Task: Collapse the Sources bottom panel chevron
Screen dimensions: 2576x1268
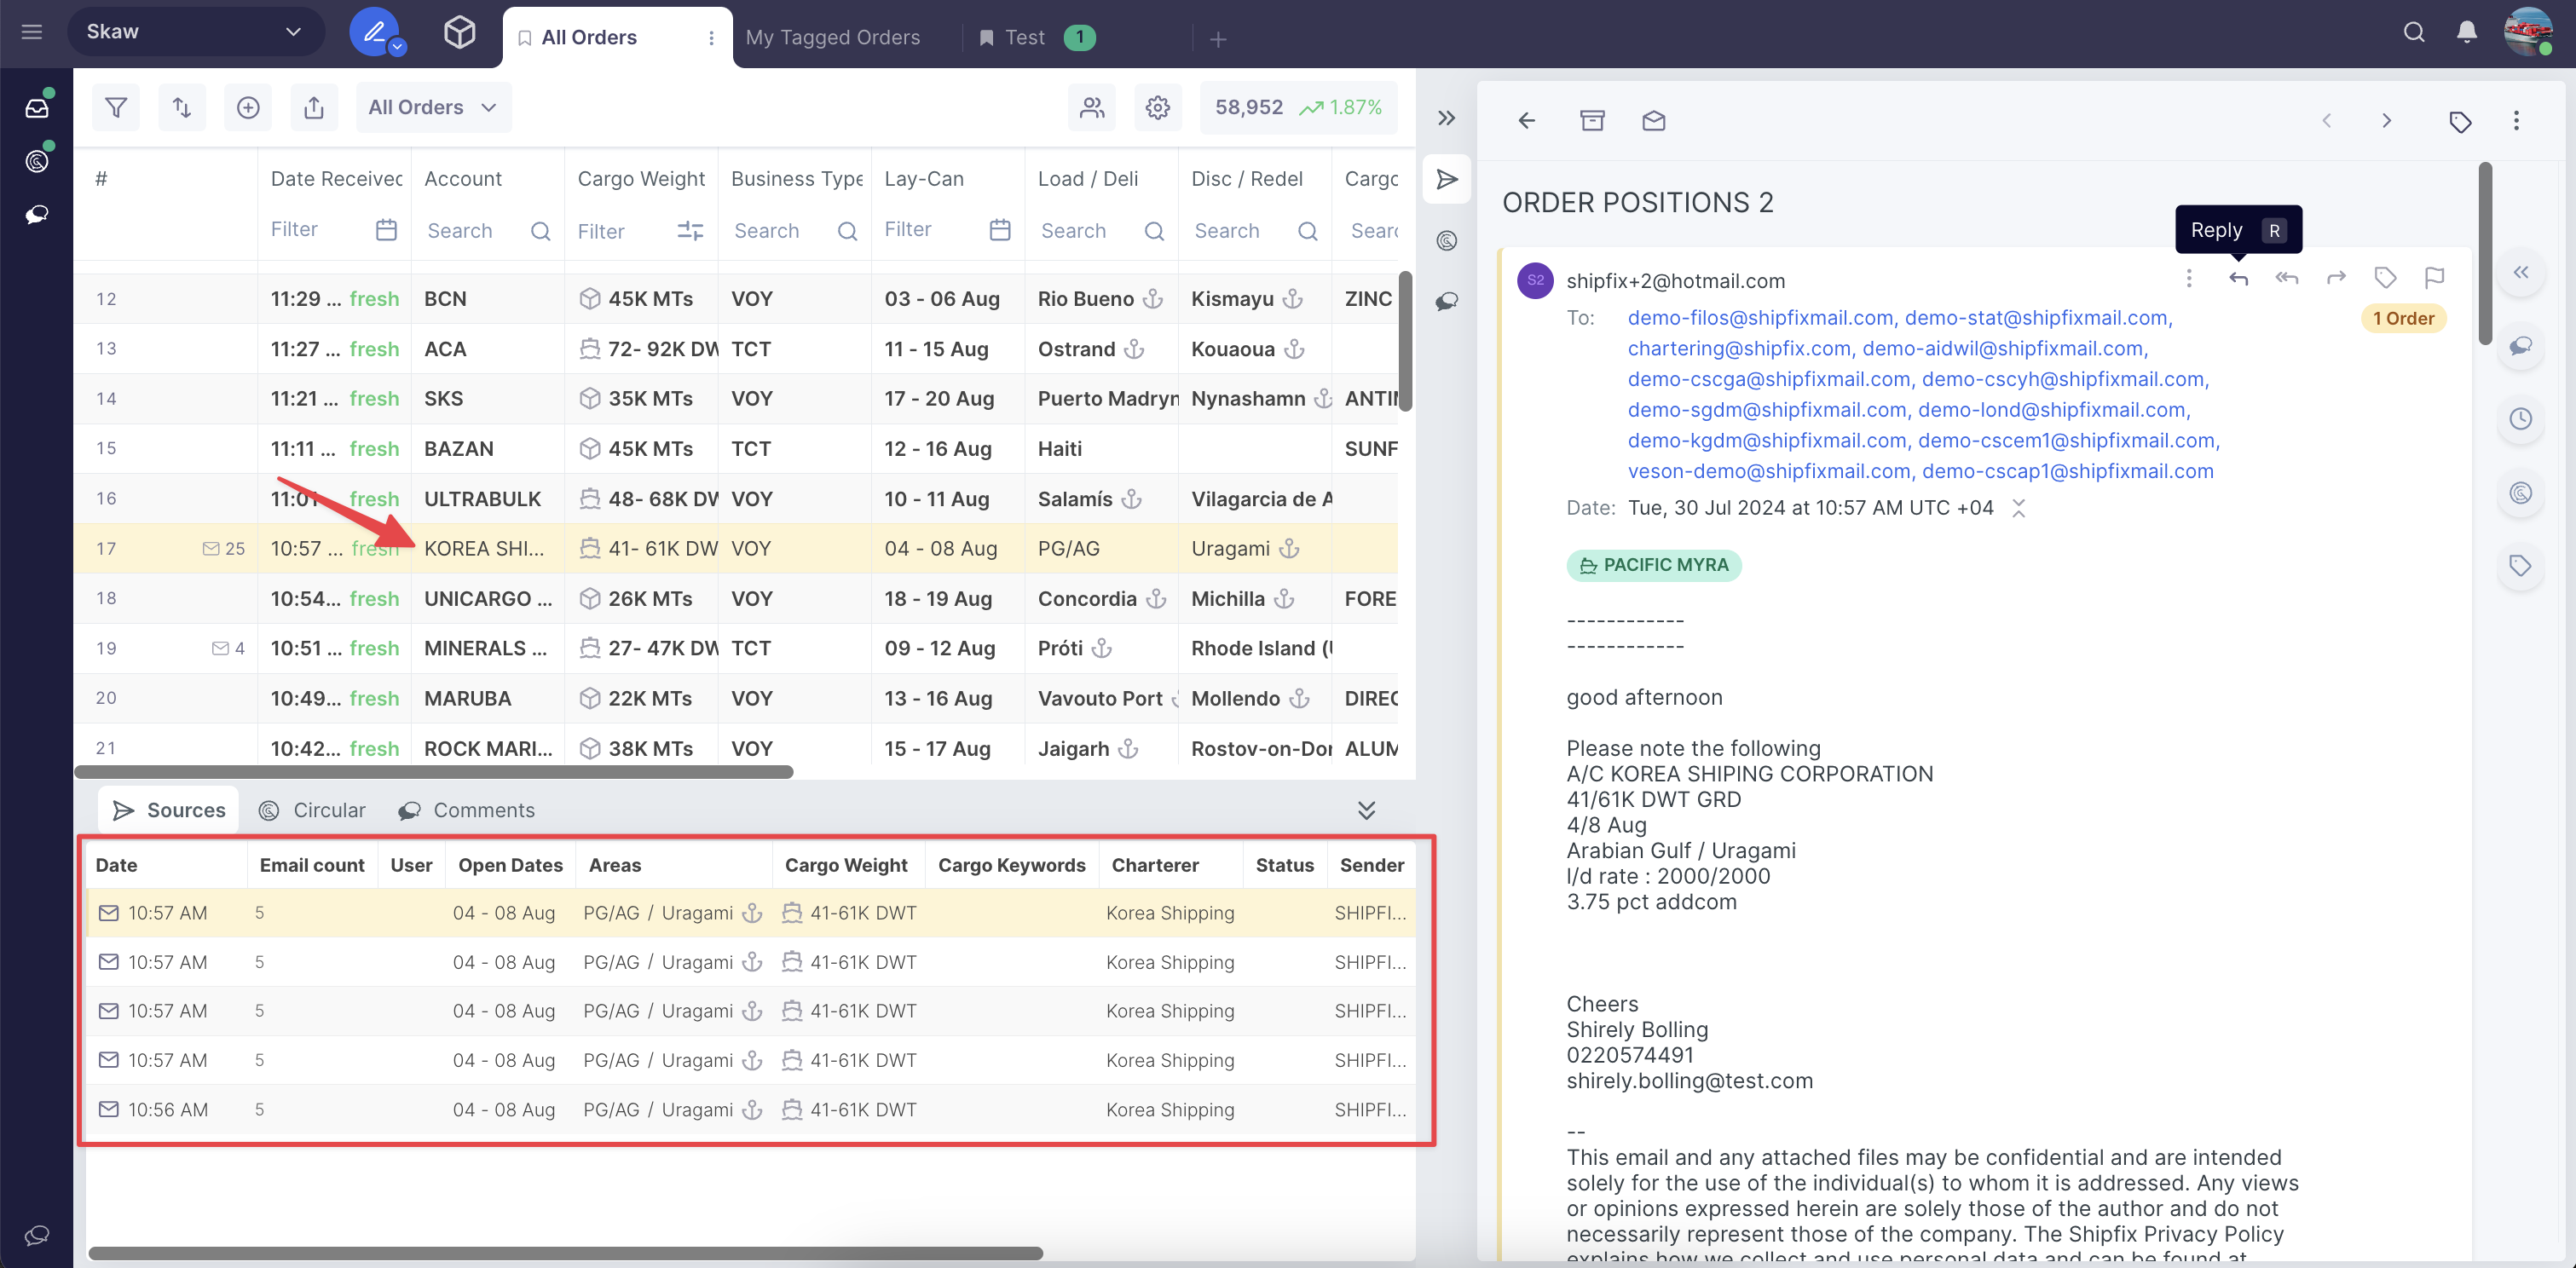Action: (1366, 810)
